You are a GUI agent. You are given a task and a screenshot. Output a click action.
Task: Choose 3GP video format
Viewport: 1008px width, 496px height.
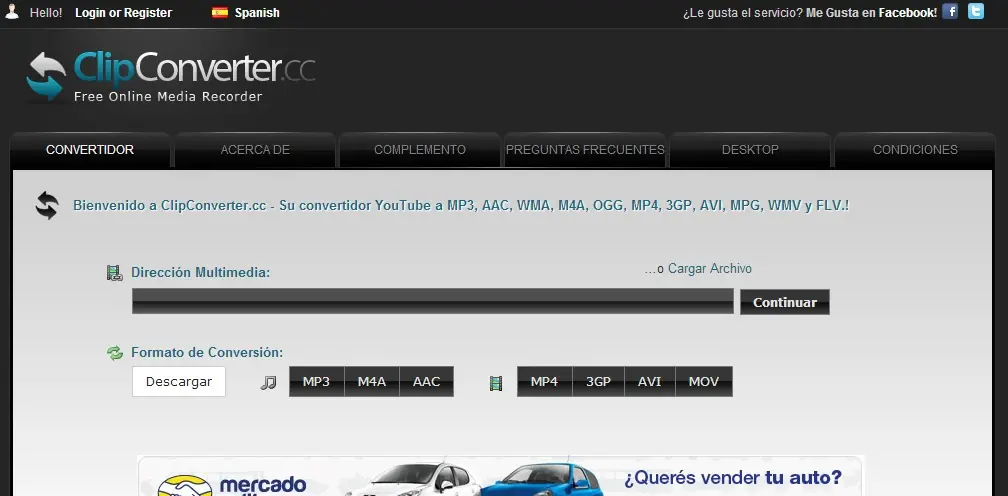coord(598,382)
